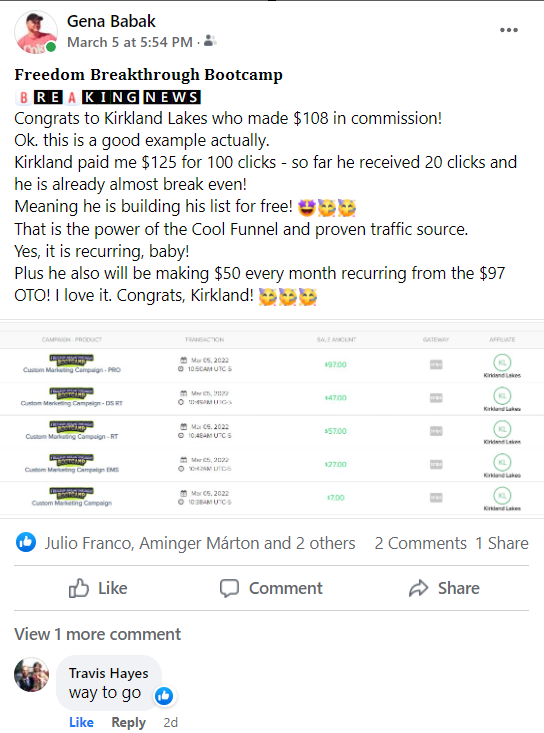Open Gena Babak's profile name link
The width and height of the screenshot is (544, 733).
coord(111,22)
